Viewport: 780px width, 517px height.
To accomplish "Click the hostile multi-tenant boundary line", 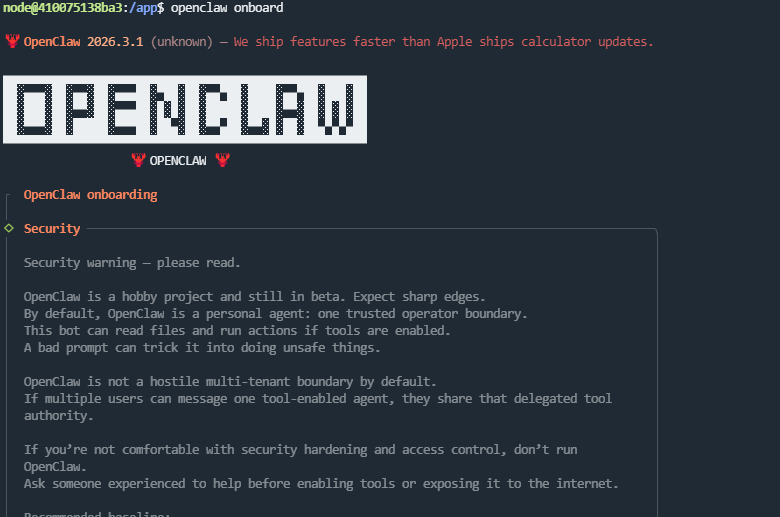I will click(x=230, y=382).
